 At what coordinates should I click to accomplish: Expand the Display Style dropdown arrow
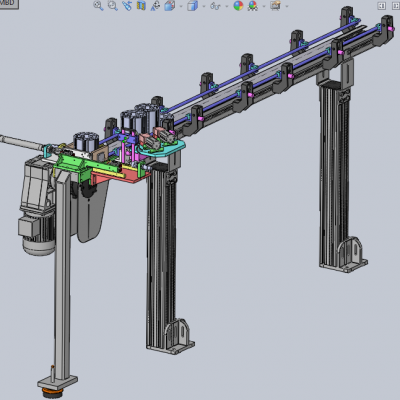tap(204, 6)
